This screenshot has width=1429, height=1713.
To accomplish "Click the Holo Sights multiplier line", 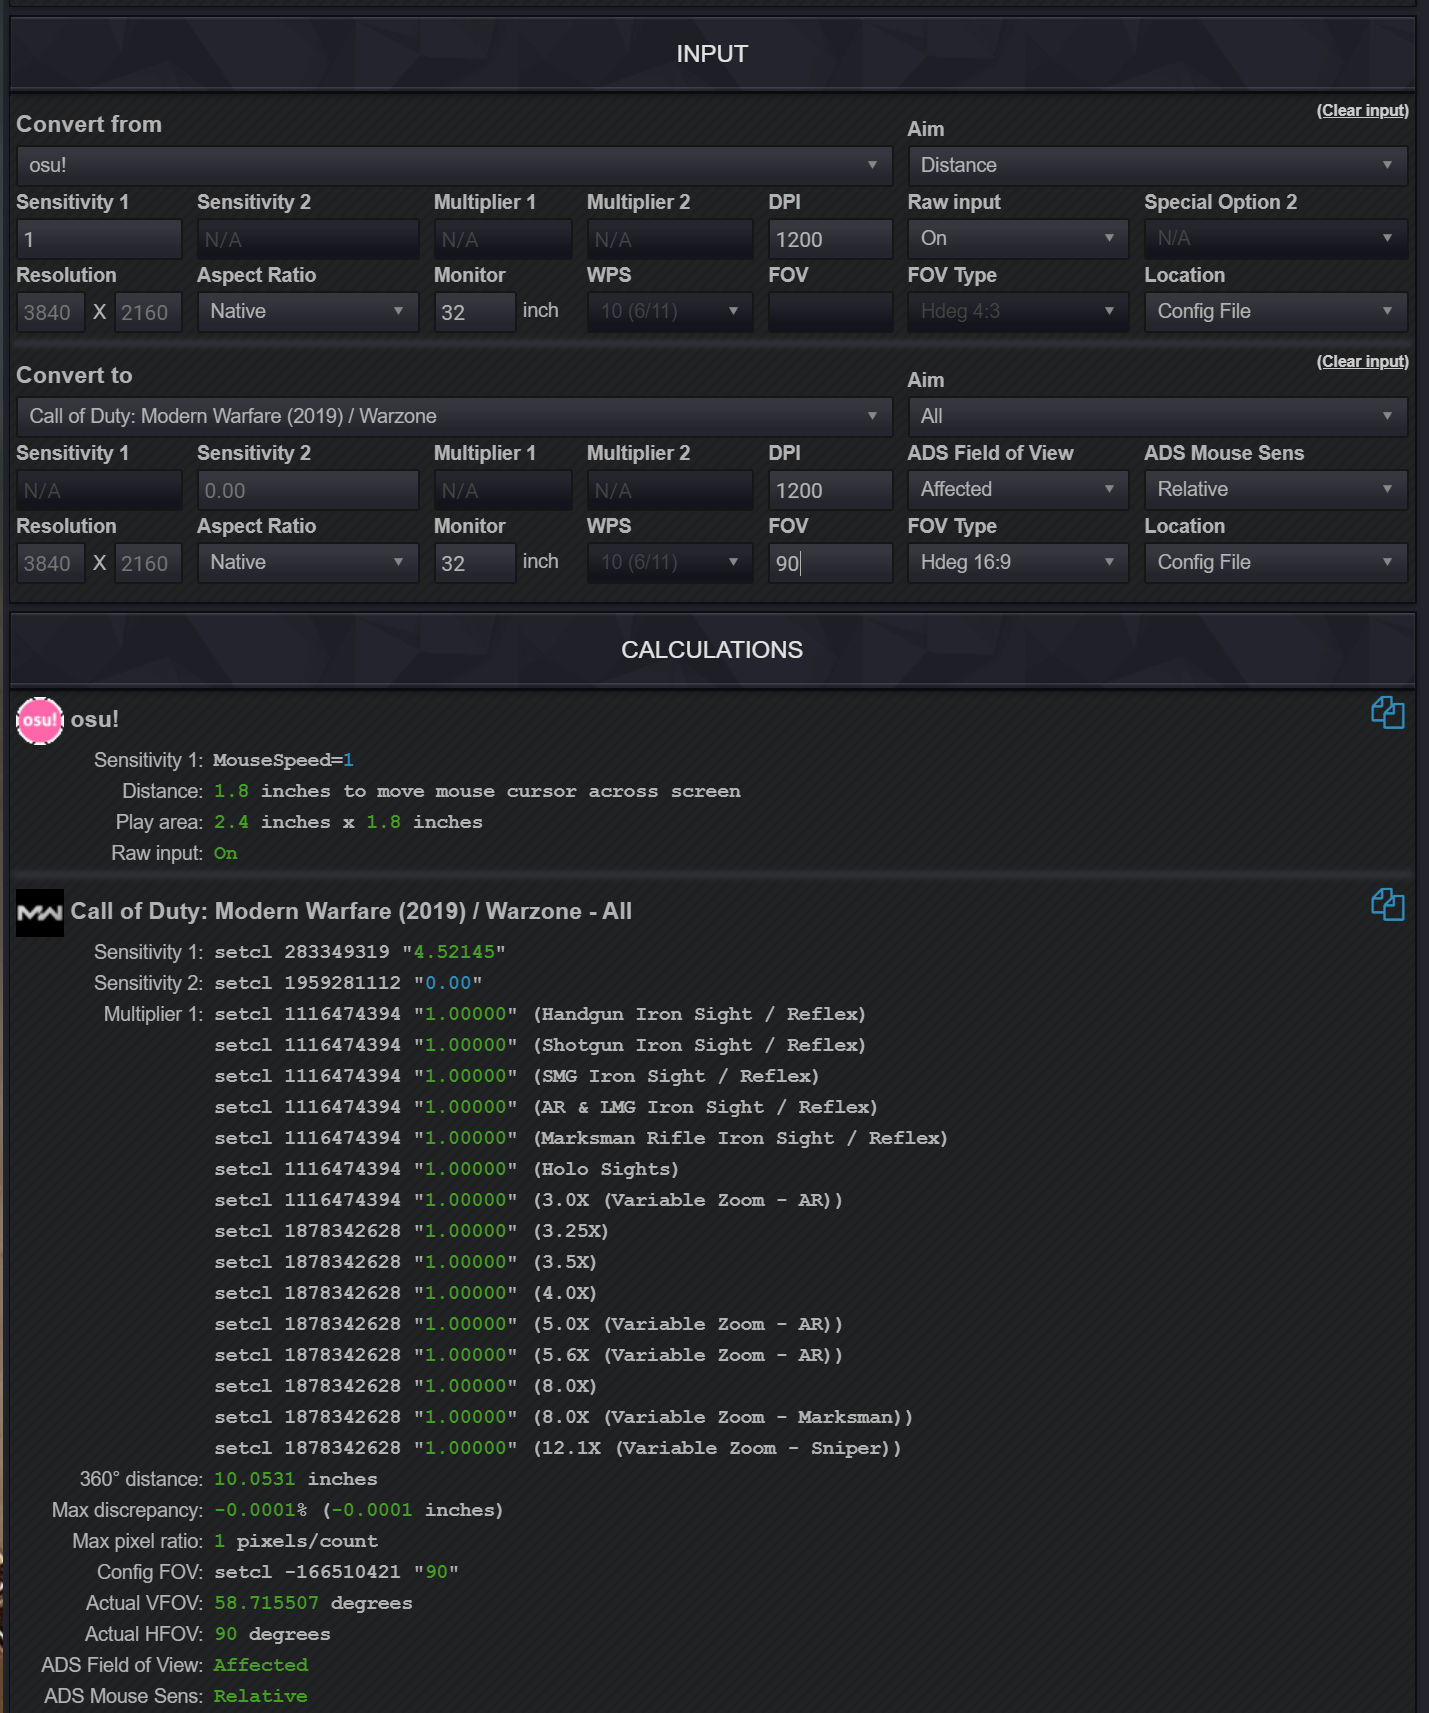I will tap(447, 1169).
